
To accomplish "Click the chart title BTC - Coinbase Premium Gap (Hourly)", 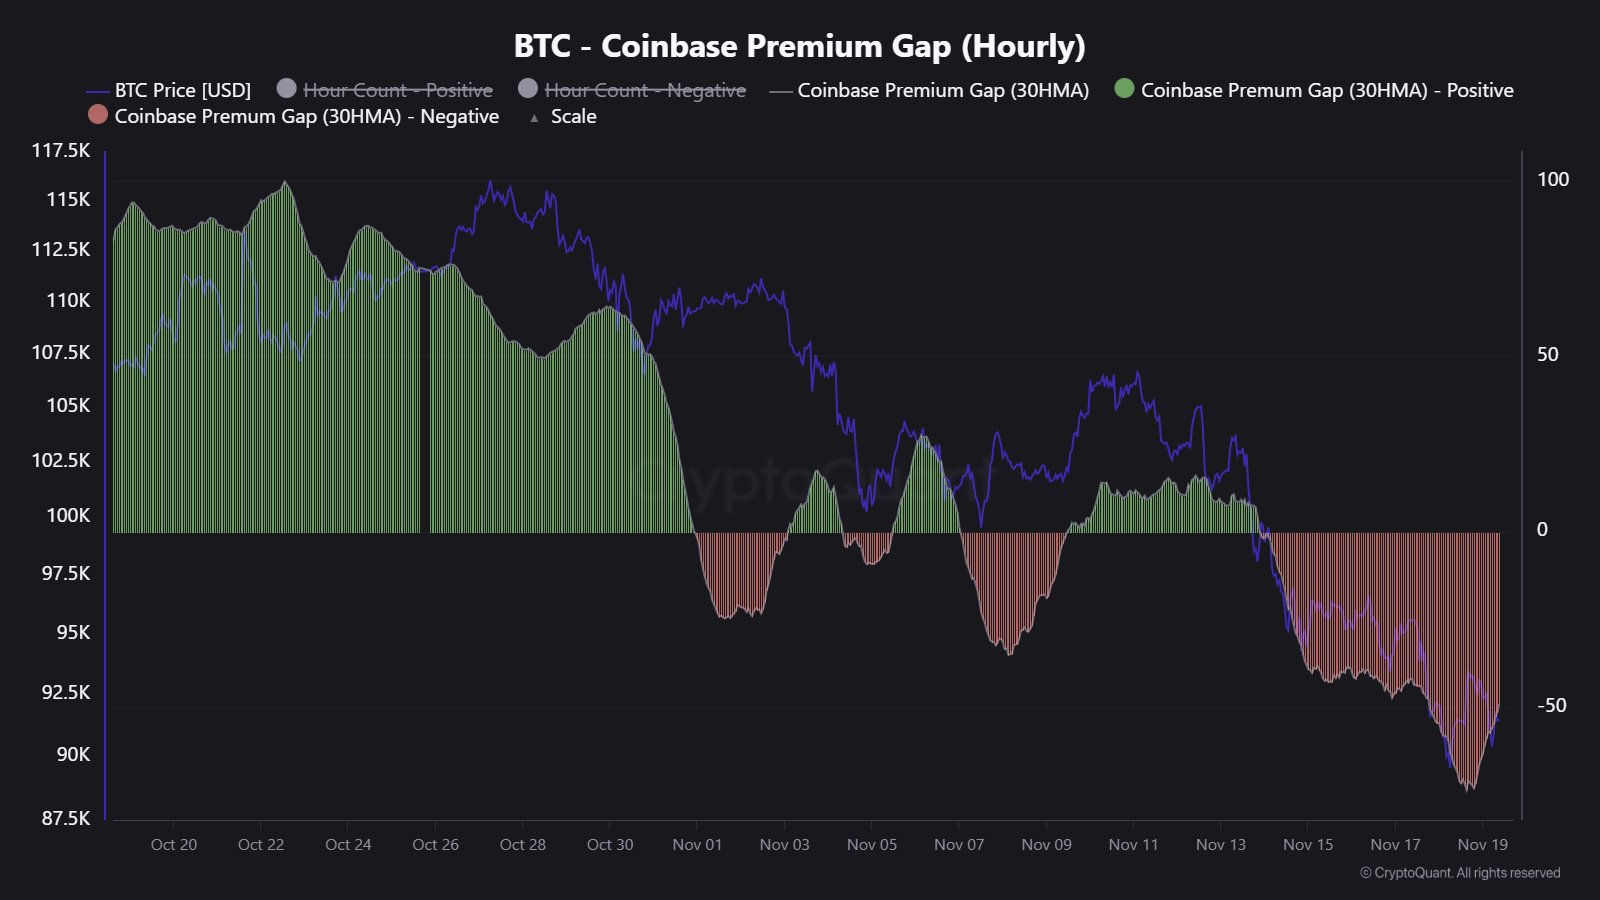I will pos(799,46).
